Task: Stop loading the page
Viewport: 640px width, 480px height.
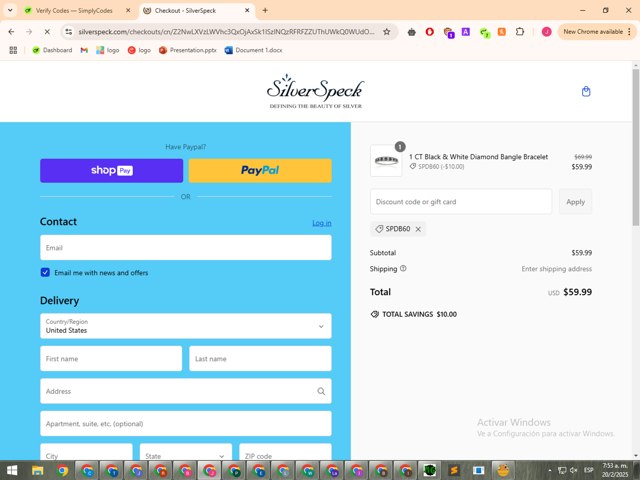Action: (47, 31)
